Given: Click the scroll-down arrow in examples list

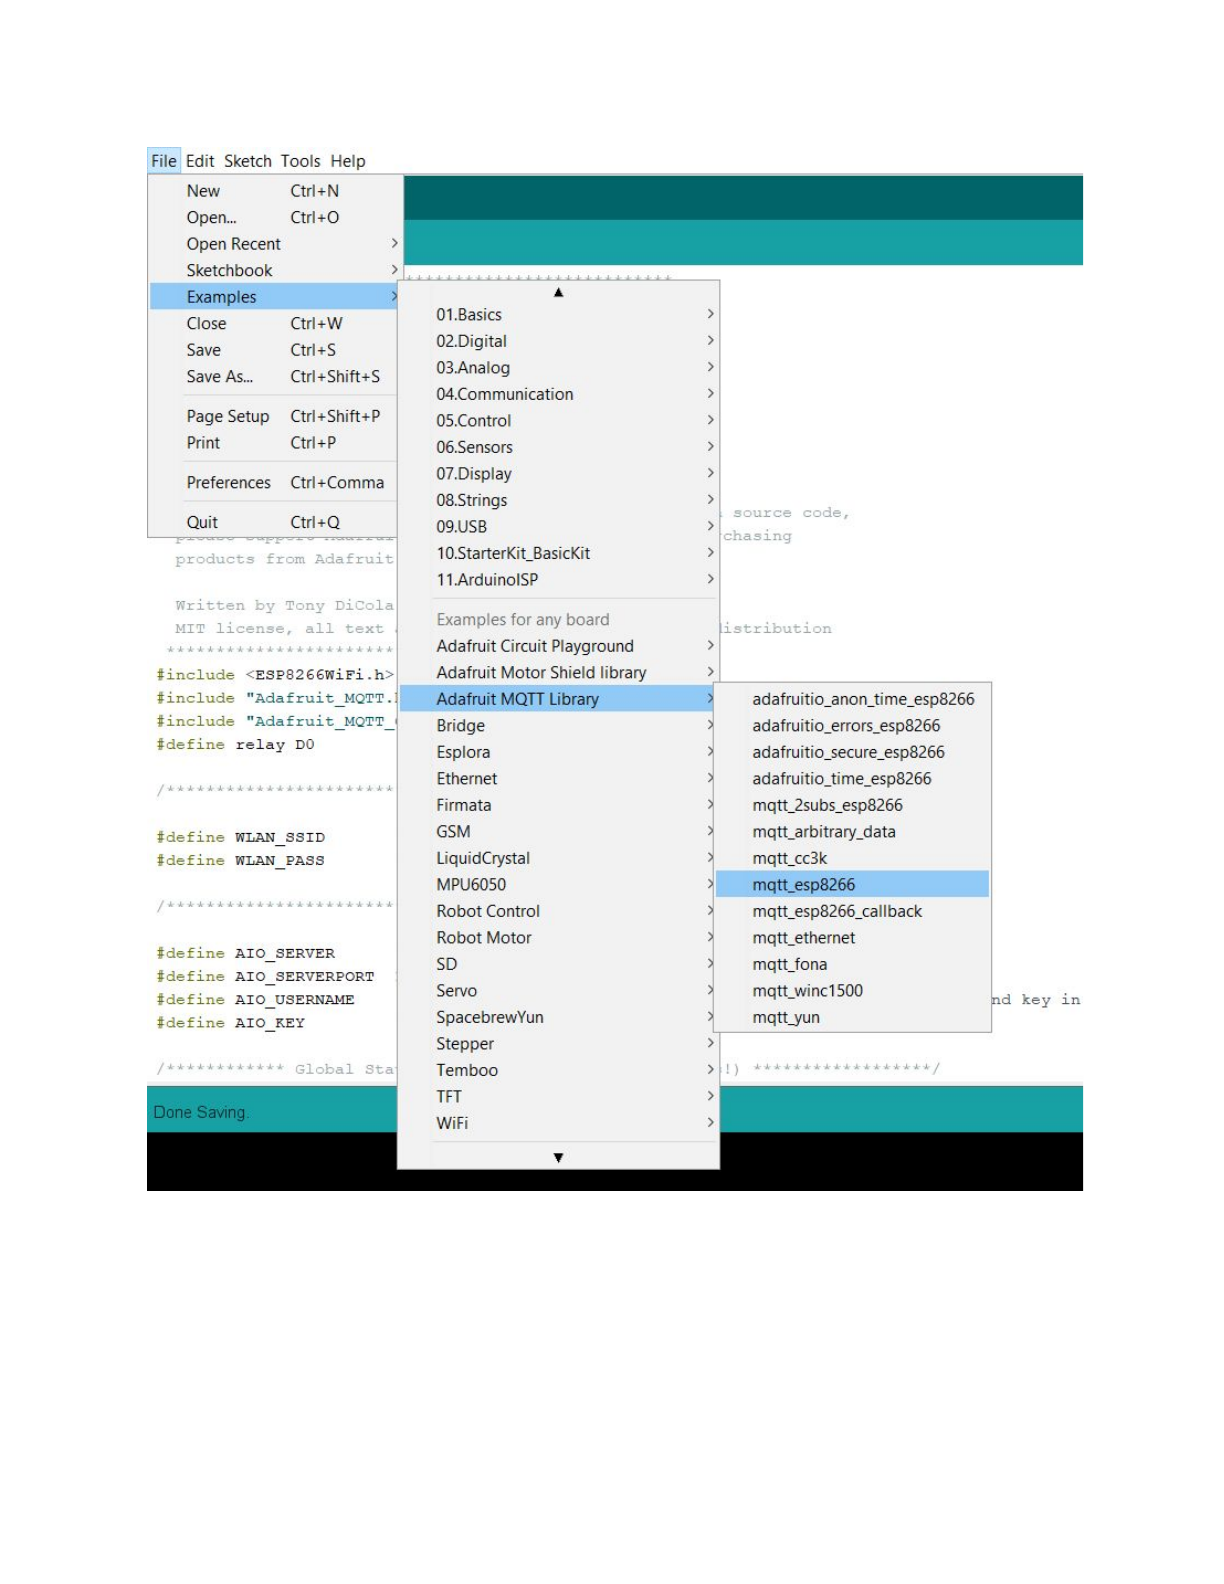Looking at the screenshot, I should point(559,1157).
